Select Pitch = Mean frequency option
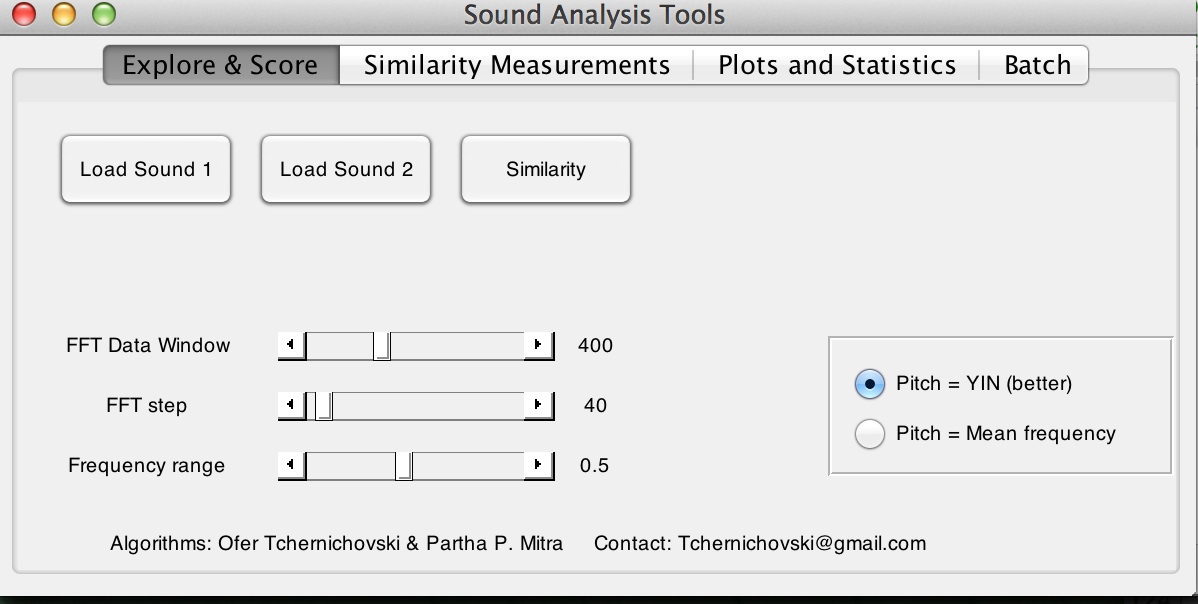This screenshot has width=1198, height=604. tap(870, 434)
